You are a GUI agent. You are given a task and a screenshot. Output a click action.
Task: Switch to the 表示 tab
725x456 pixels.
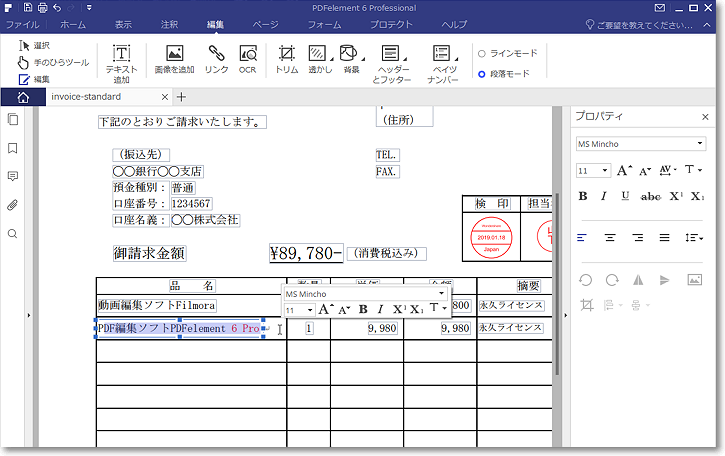pos(123,25)
